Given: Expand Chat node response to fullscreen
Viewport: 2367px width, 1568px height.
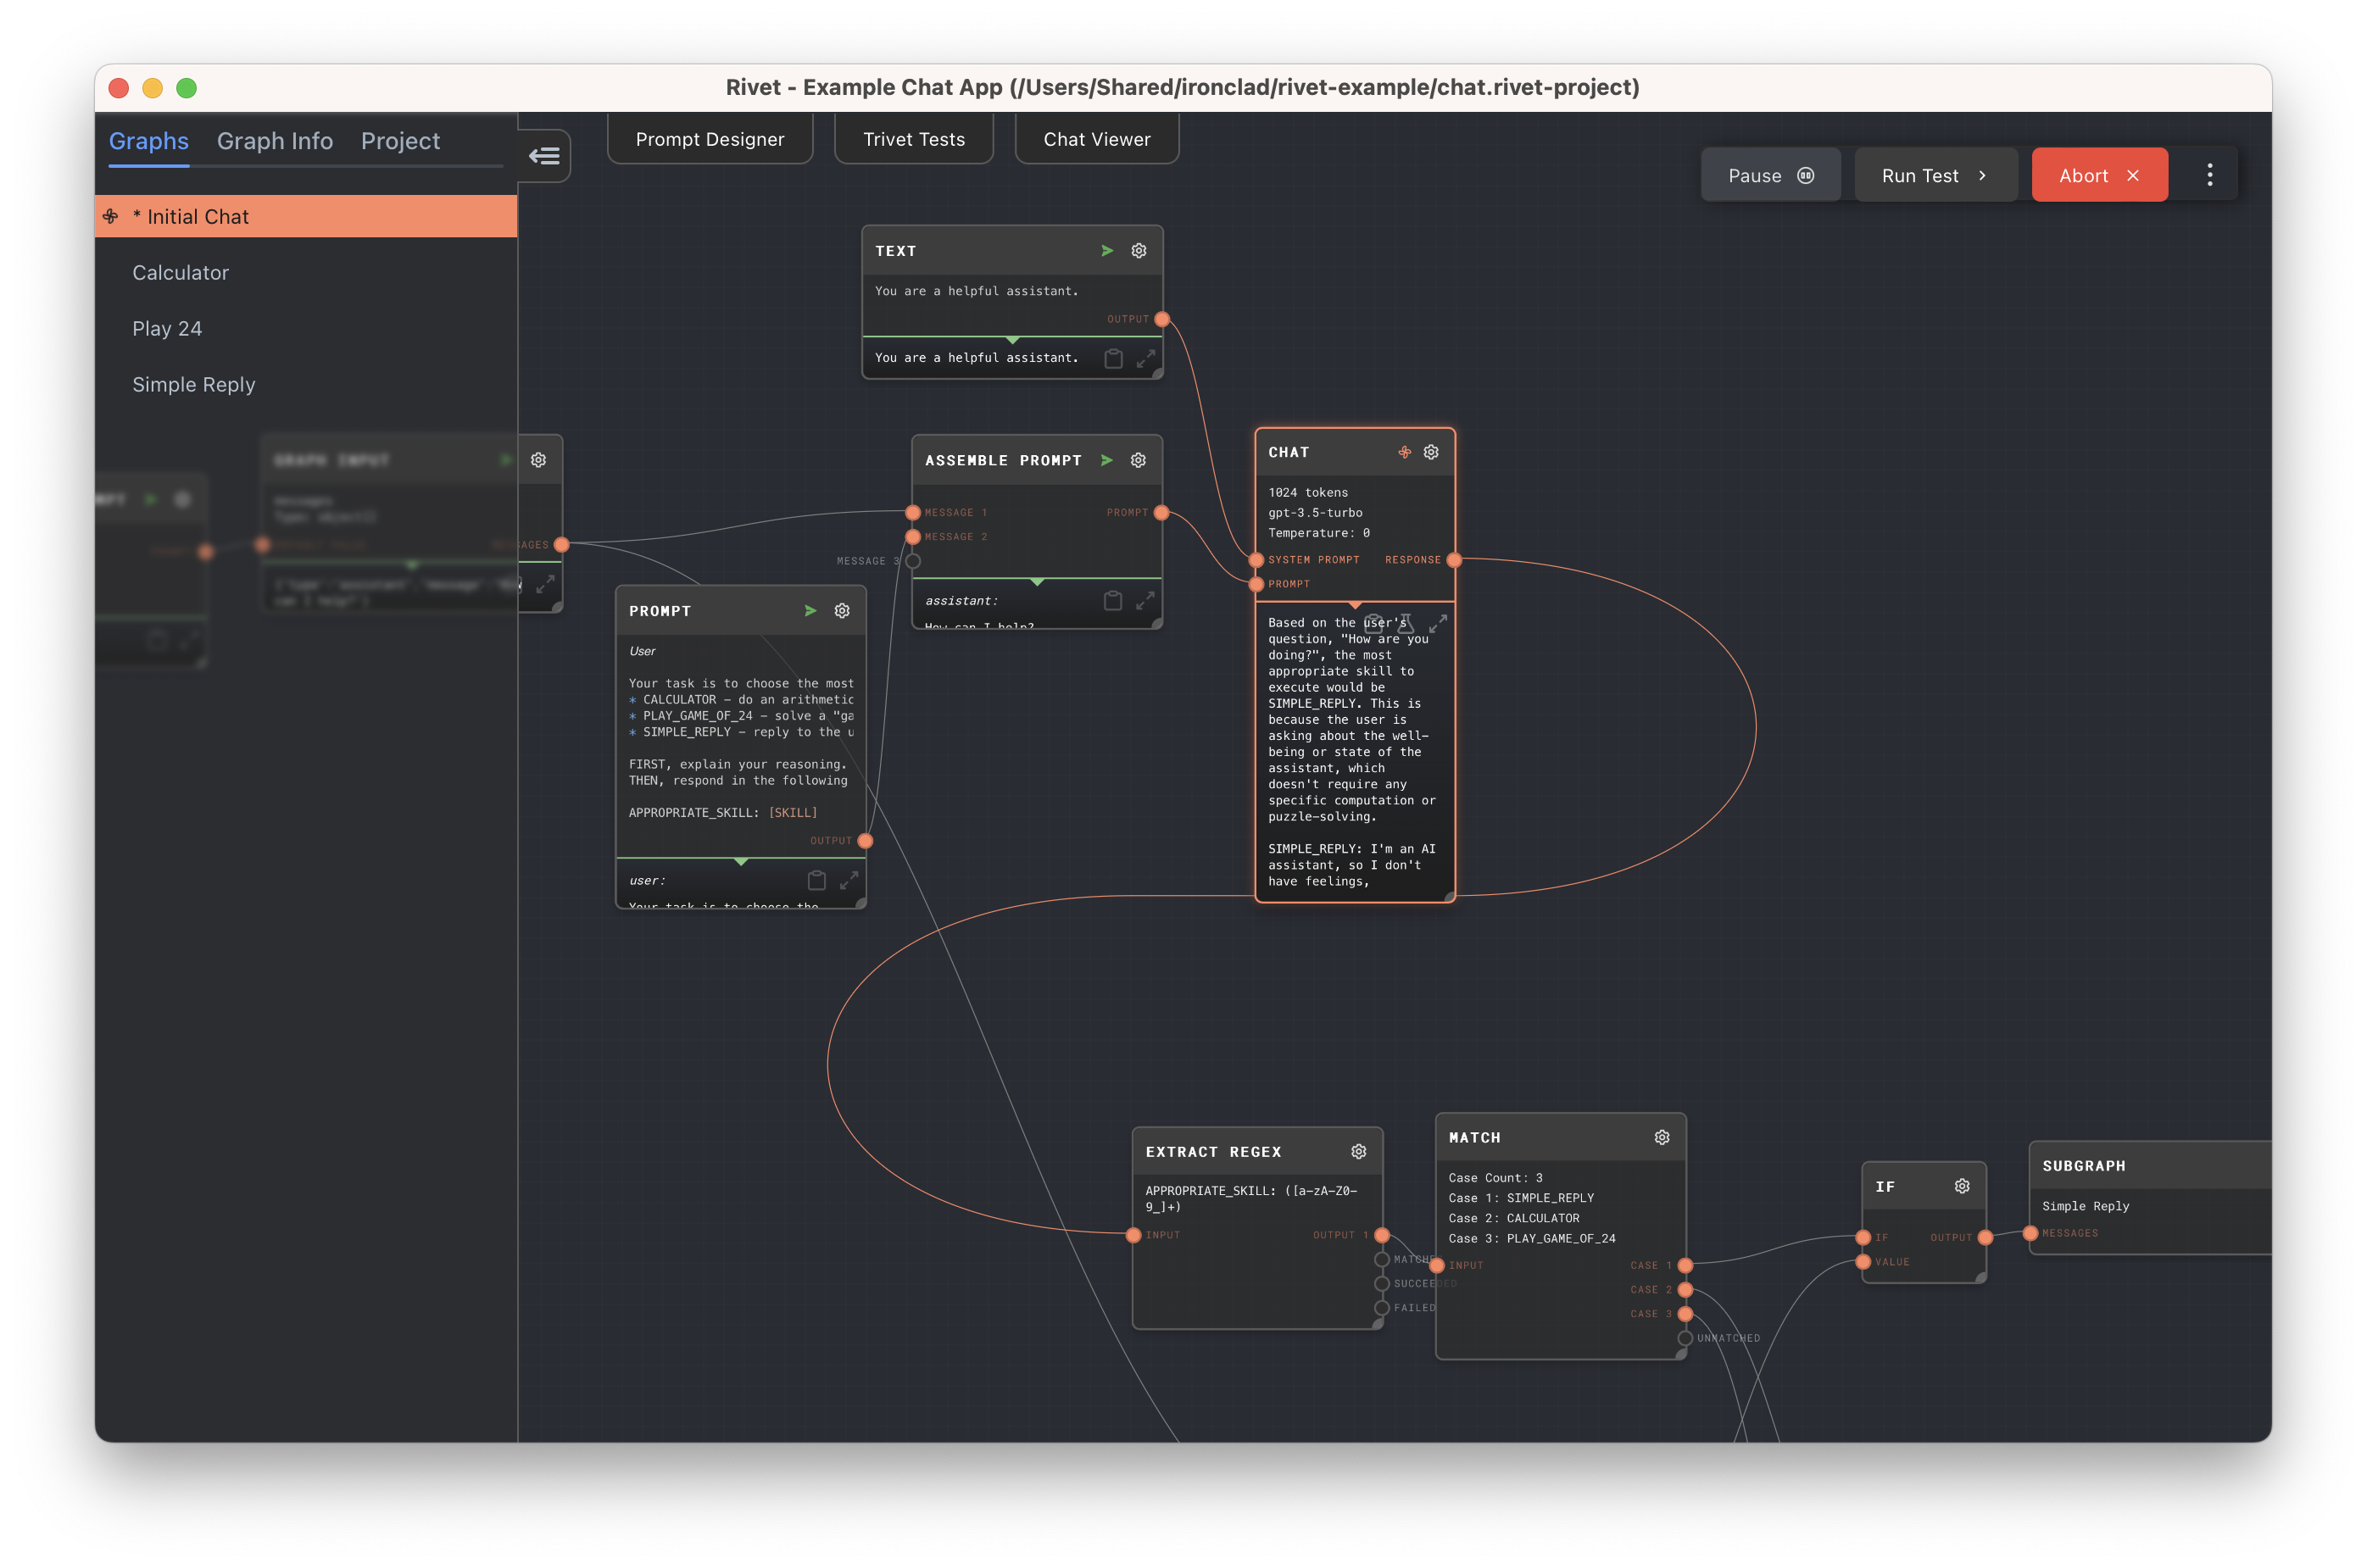Looking at the screenshot, I should tap(1438, 624).
